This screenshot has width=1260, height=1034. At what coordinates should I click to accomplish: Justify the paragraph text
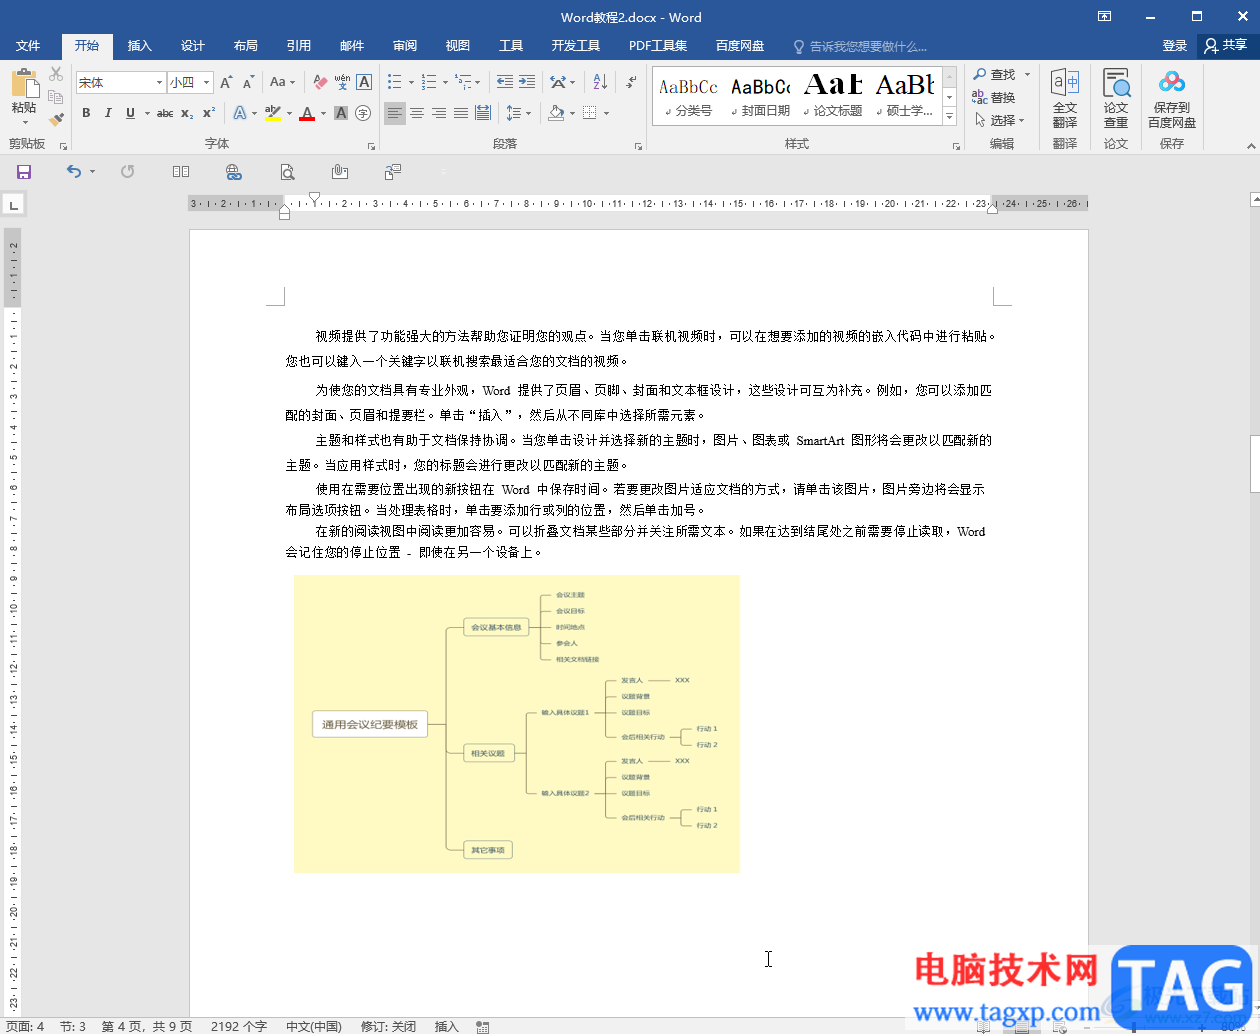[461, 113]
